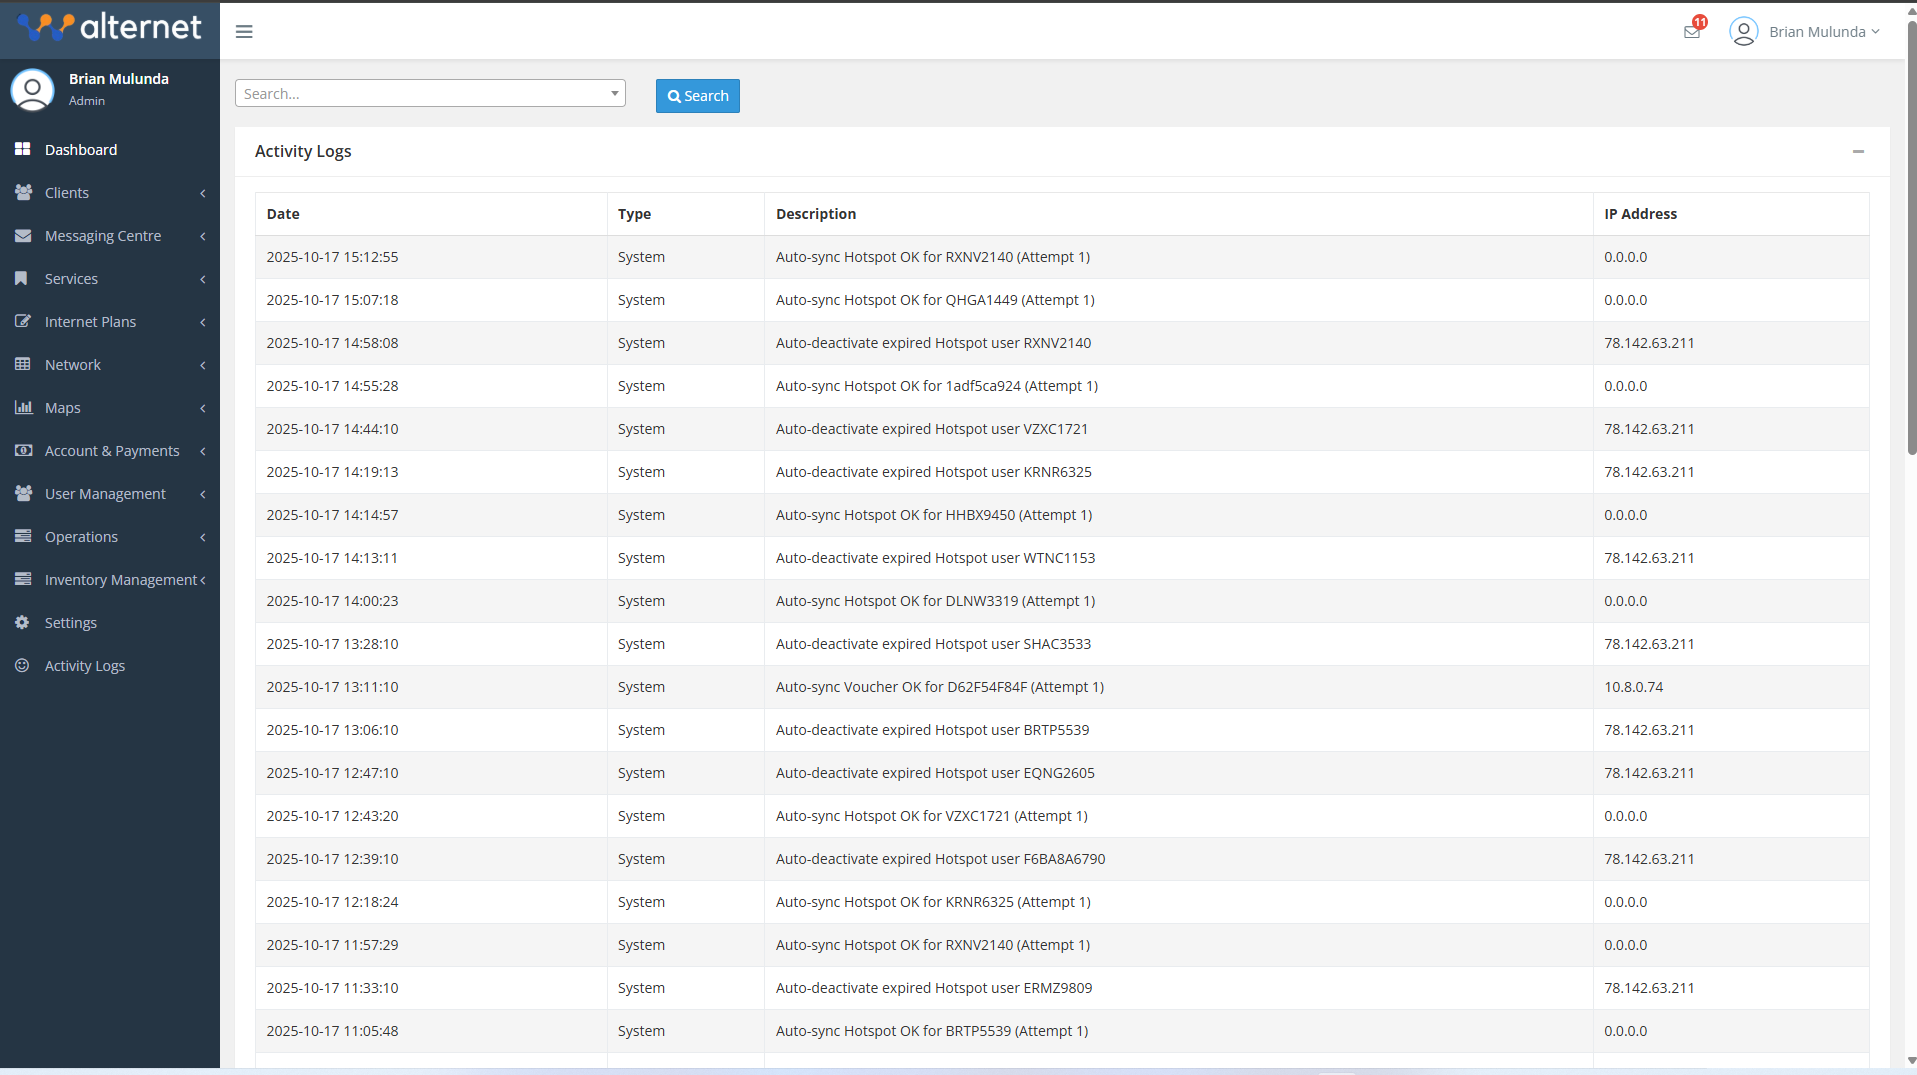Open Account & Payments menu item
The image size is (1917, 1075).
(113, 450)
